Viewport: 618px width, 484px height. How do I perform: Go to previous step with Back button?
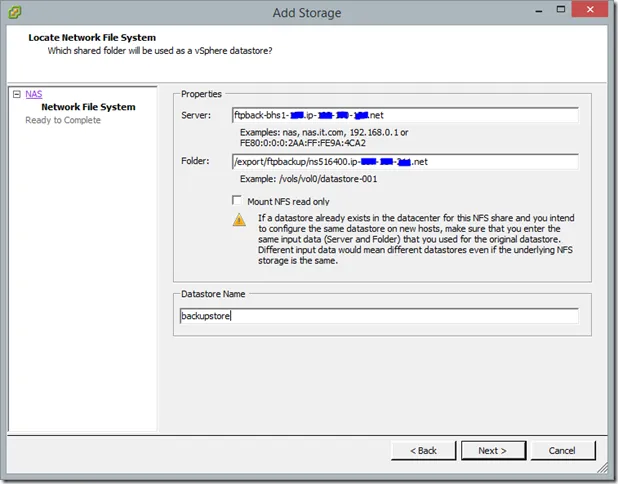click(423, 450)
